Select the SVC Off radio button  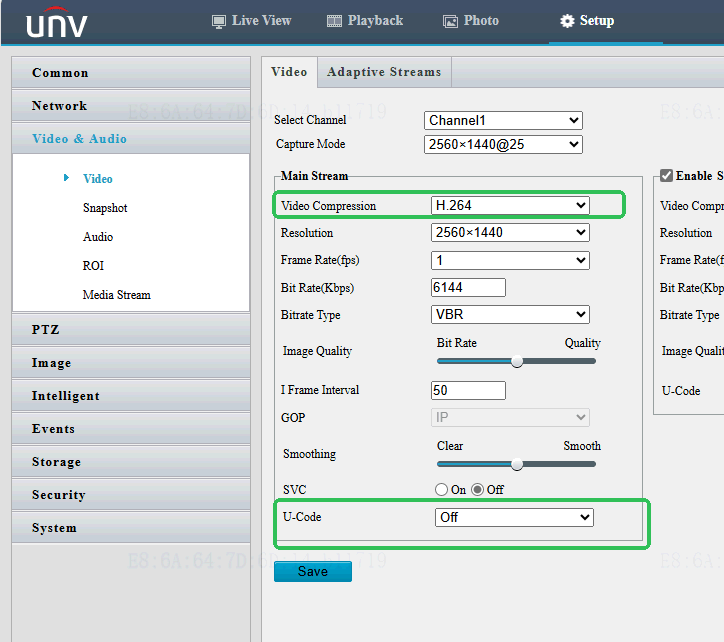pos(477,490)
